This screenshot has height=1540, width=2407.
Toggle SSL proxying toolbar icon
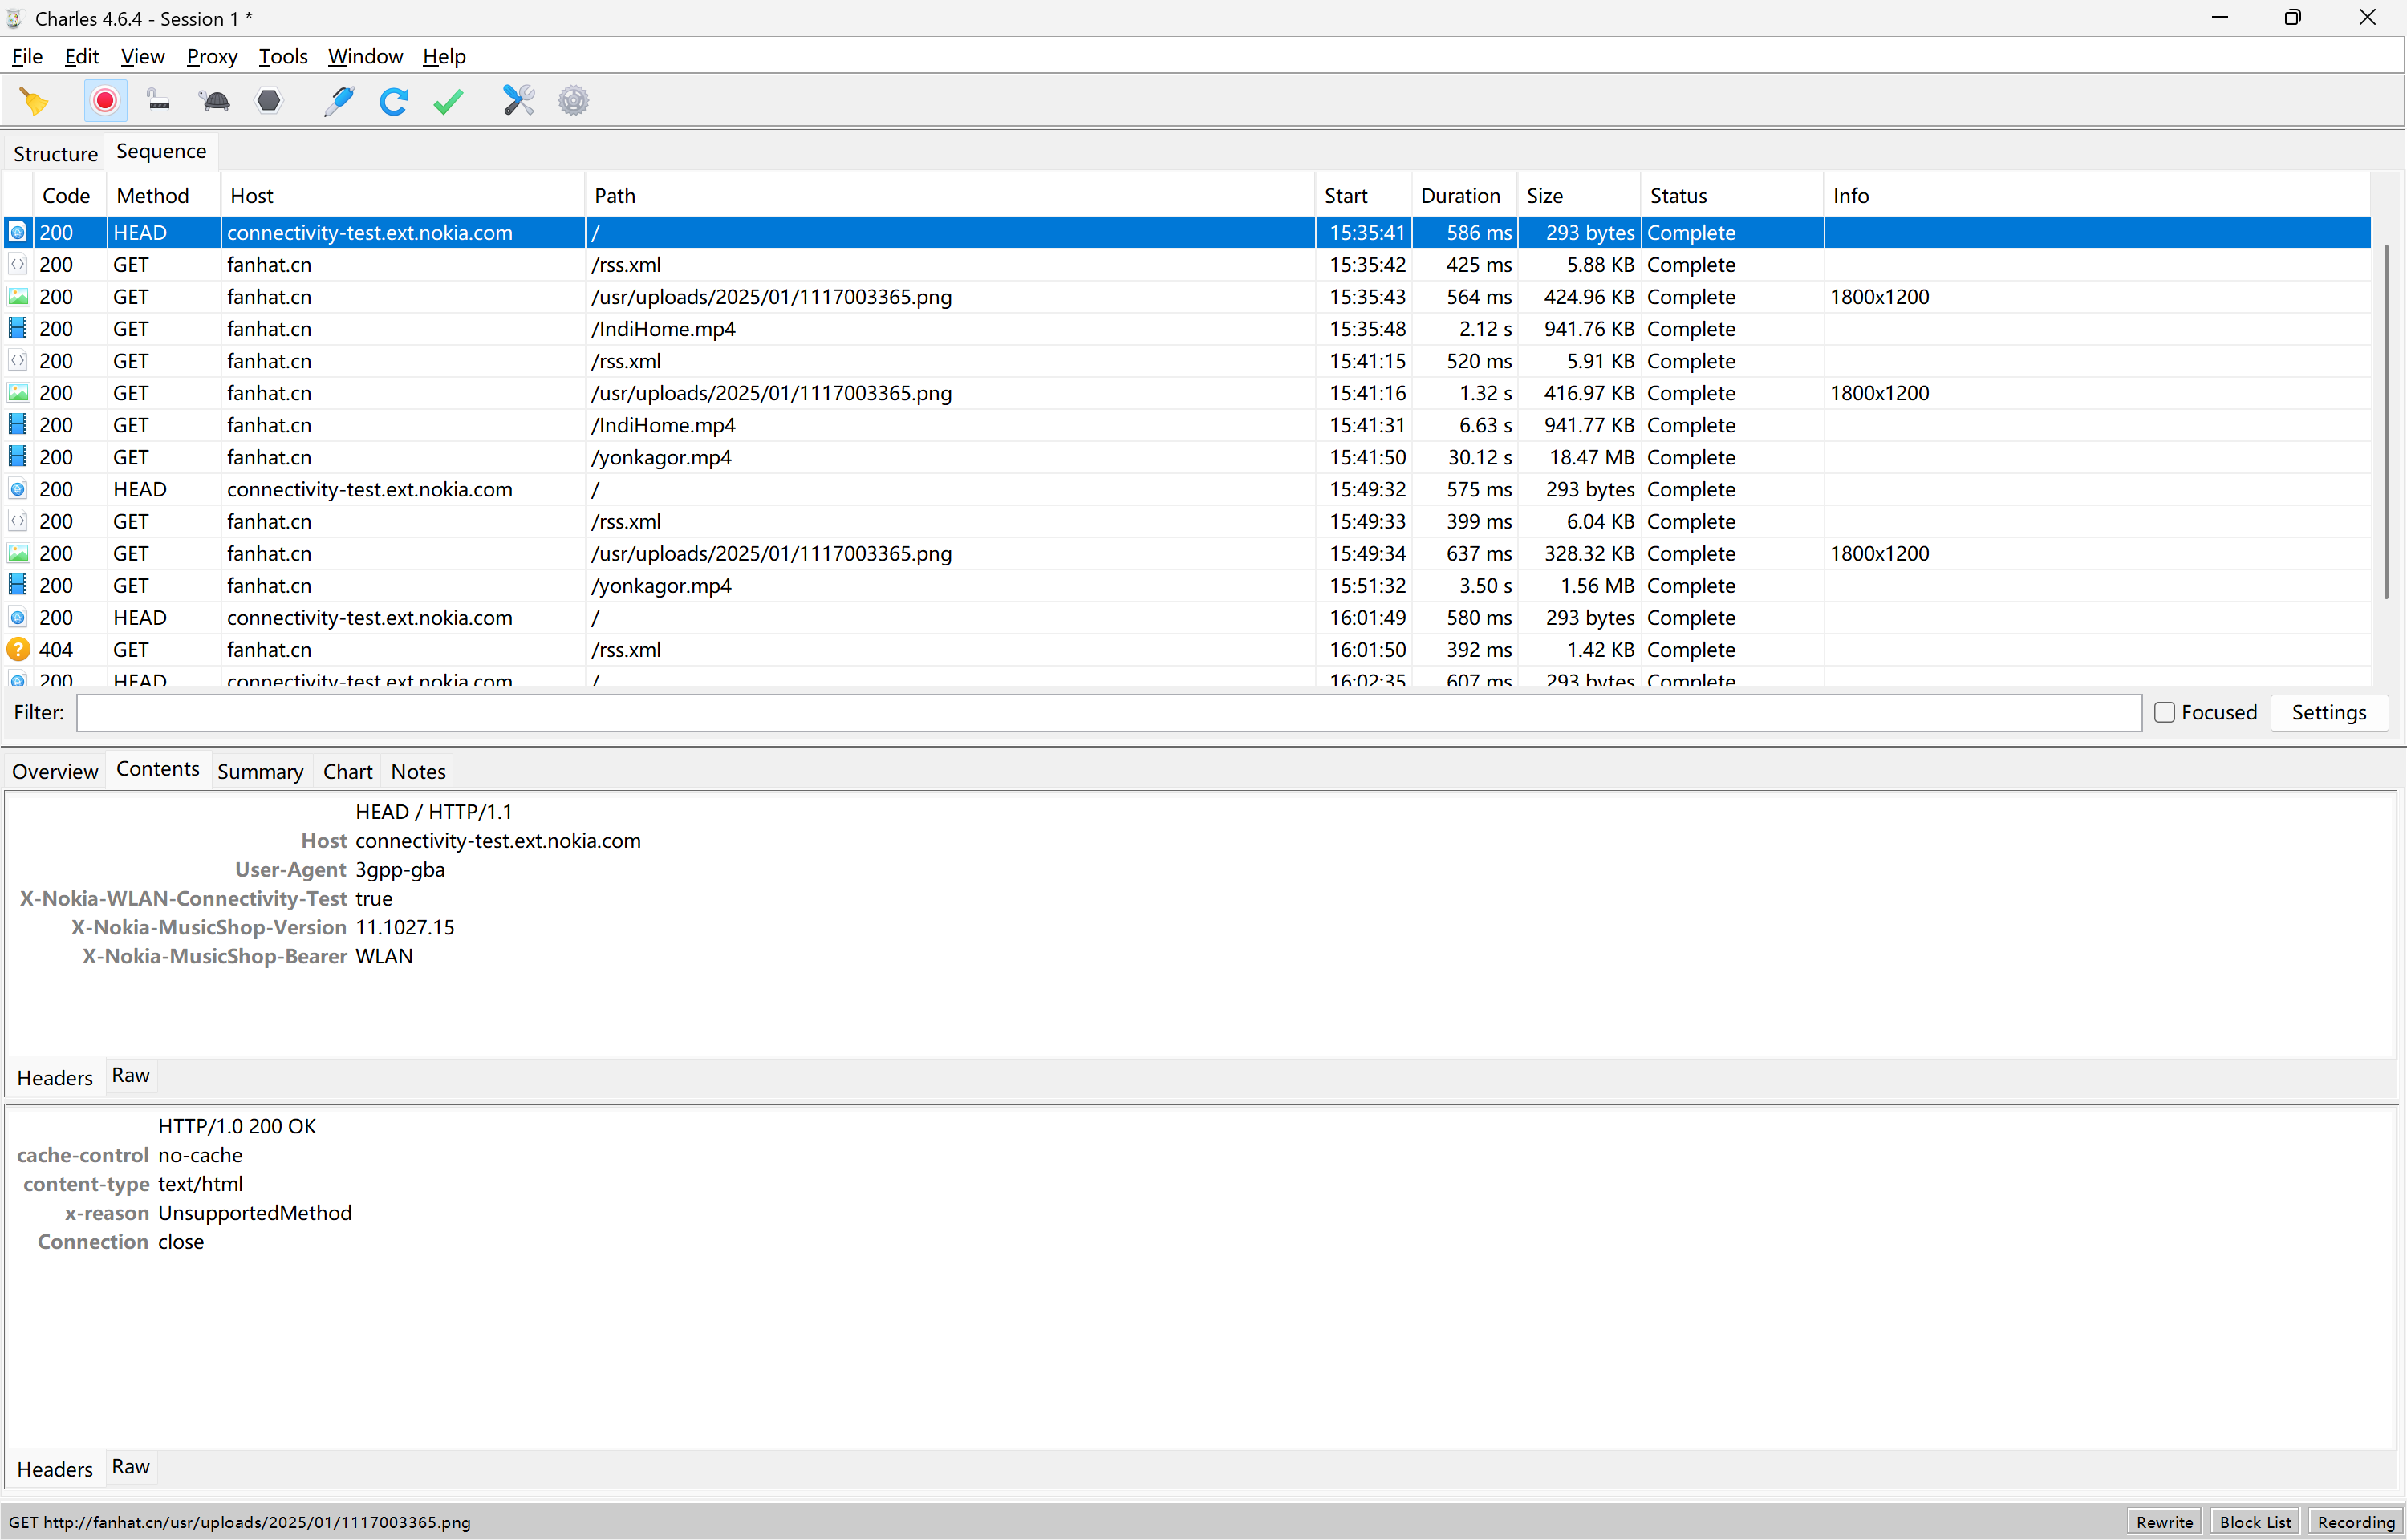point(159,101)
